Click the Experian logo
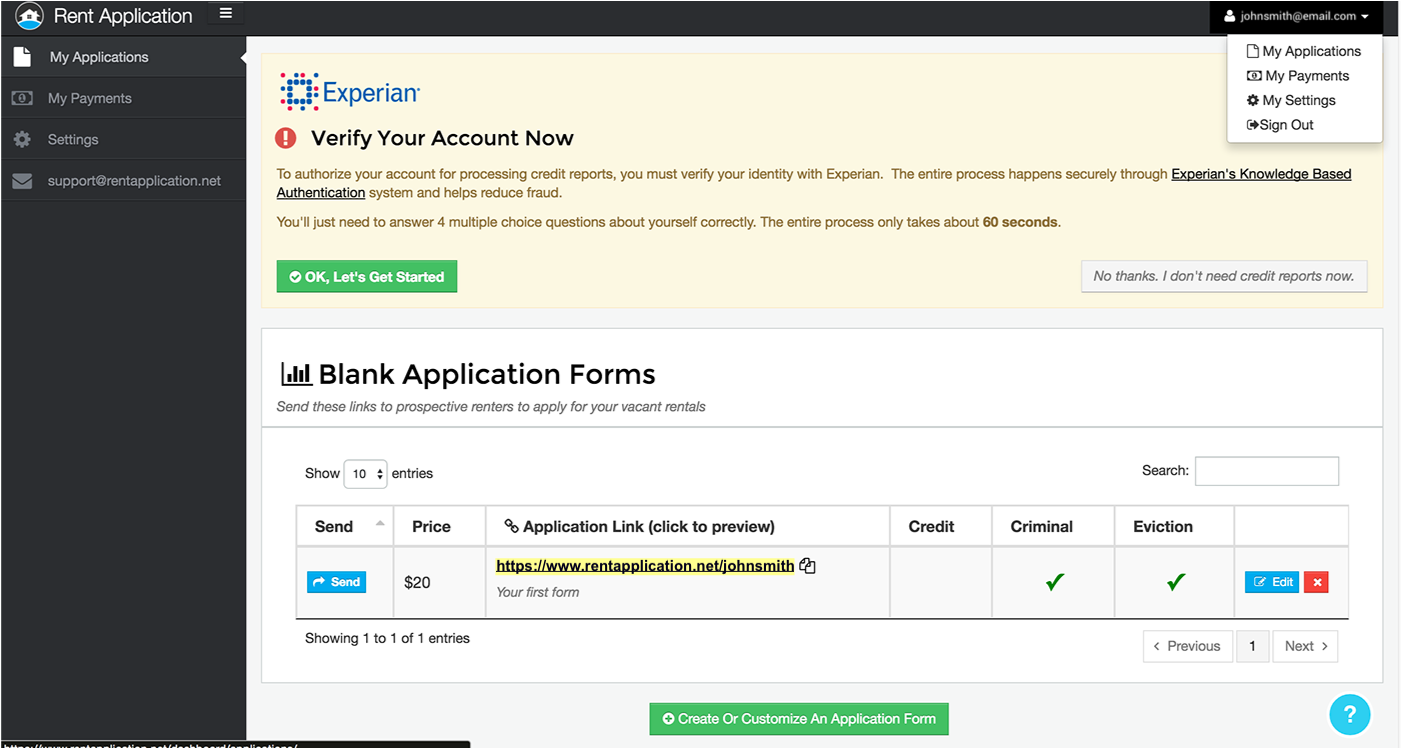 (350, 92)
